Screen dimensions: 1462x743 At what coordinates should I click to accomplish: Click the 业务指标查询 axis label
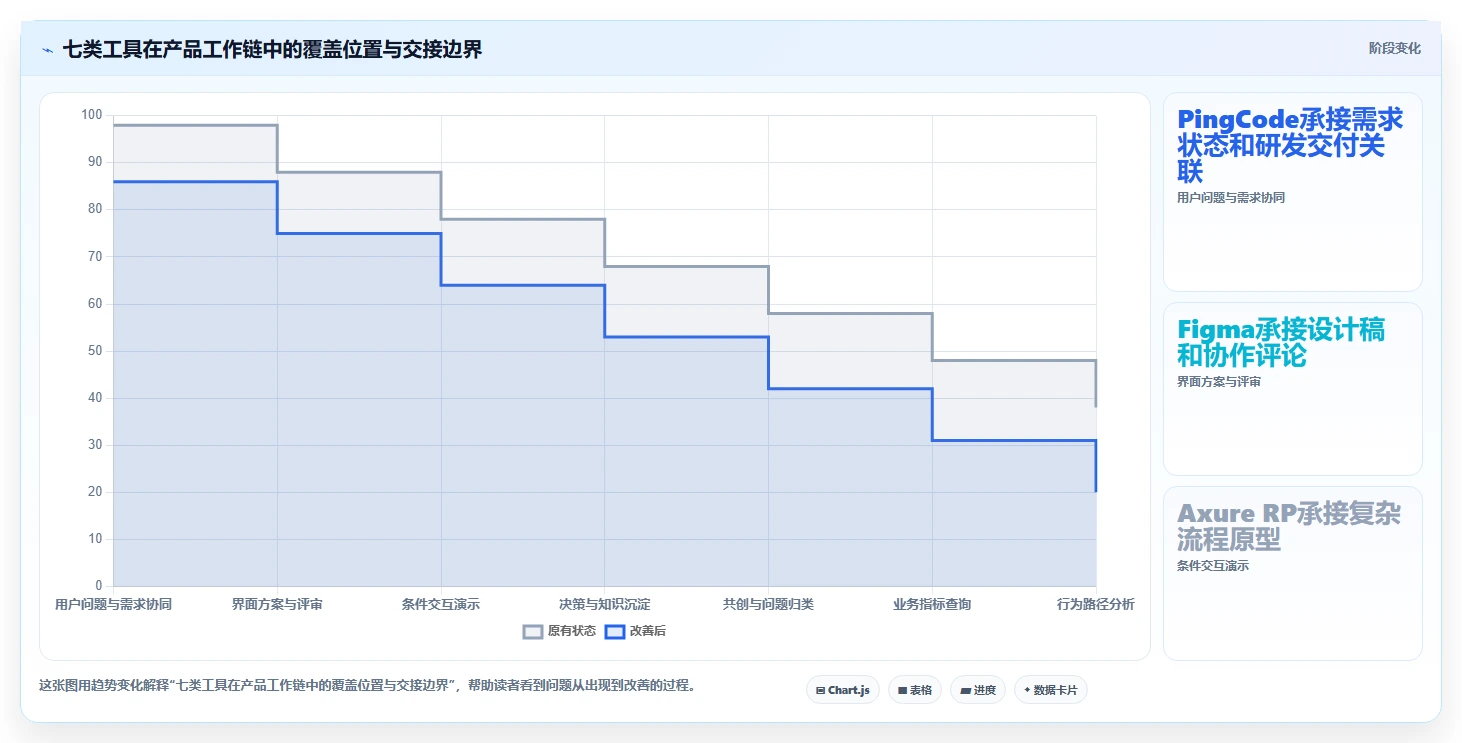coord(932,604)
